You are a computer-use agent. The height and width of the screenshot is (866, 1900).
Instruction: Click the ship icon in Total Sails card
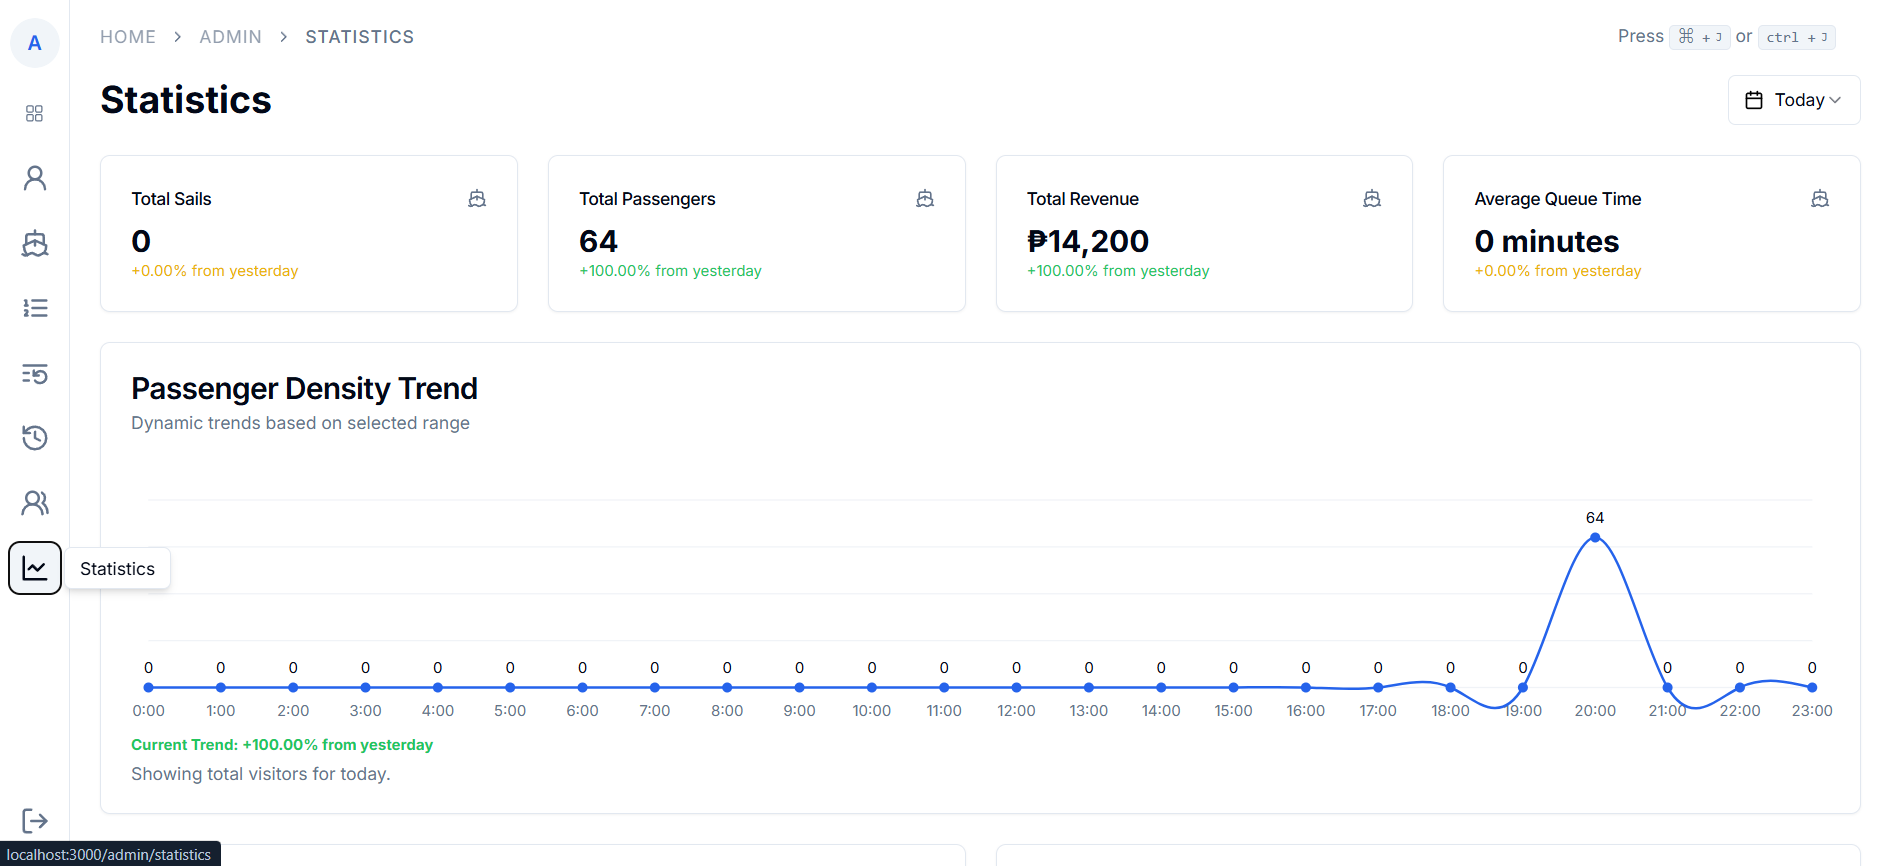tap(477, 199)
